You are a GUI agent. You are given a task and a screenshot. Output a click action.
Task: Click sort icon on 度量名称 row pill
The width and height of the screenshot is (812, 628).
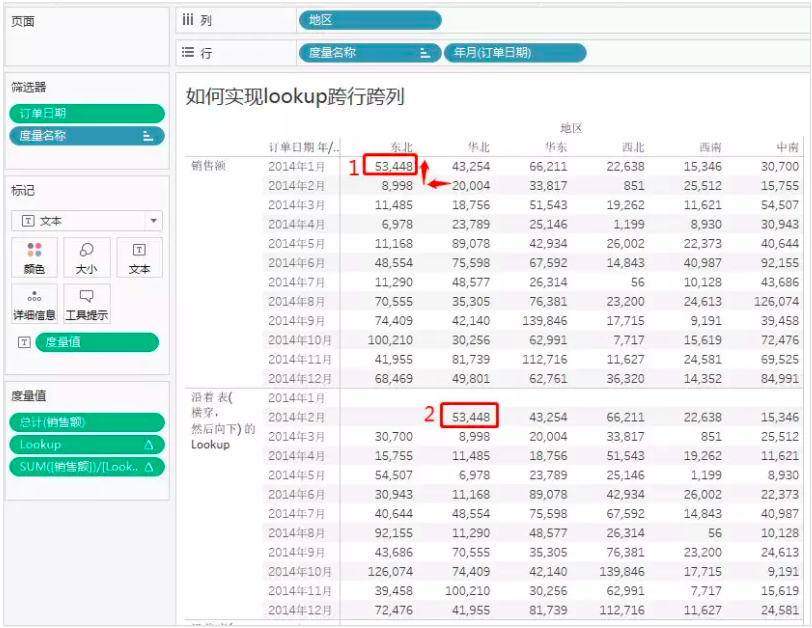coord(425,53)
